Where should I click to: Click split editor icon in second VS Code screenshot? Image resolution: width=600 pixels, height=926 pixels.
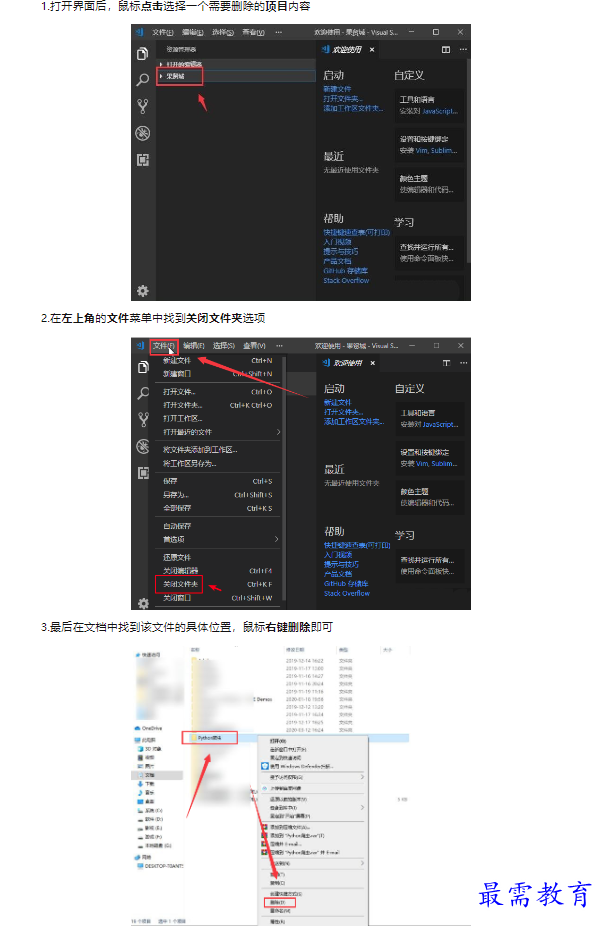(x=446, y=363)
